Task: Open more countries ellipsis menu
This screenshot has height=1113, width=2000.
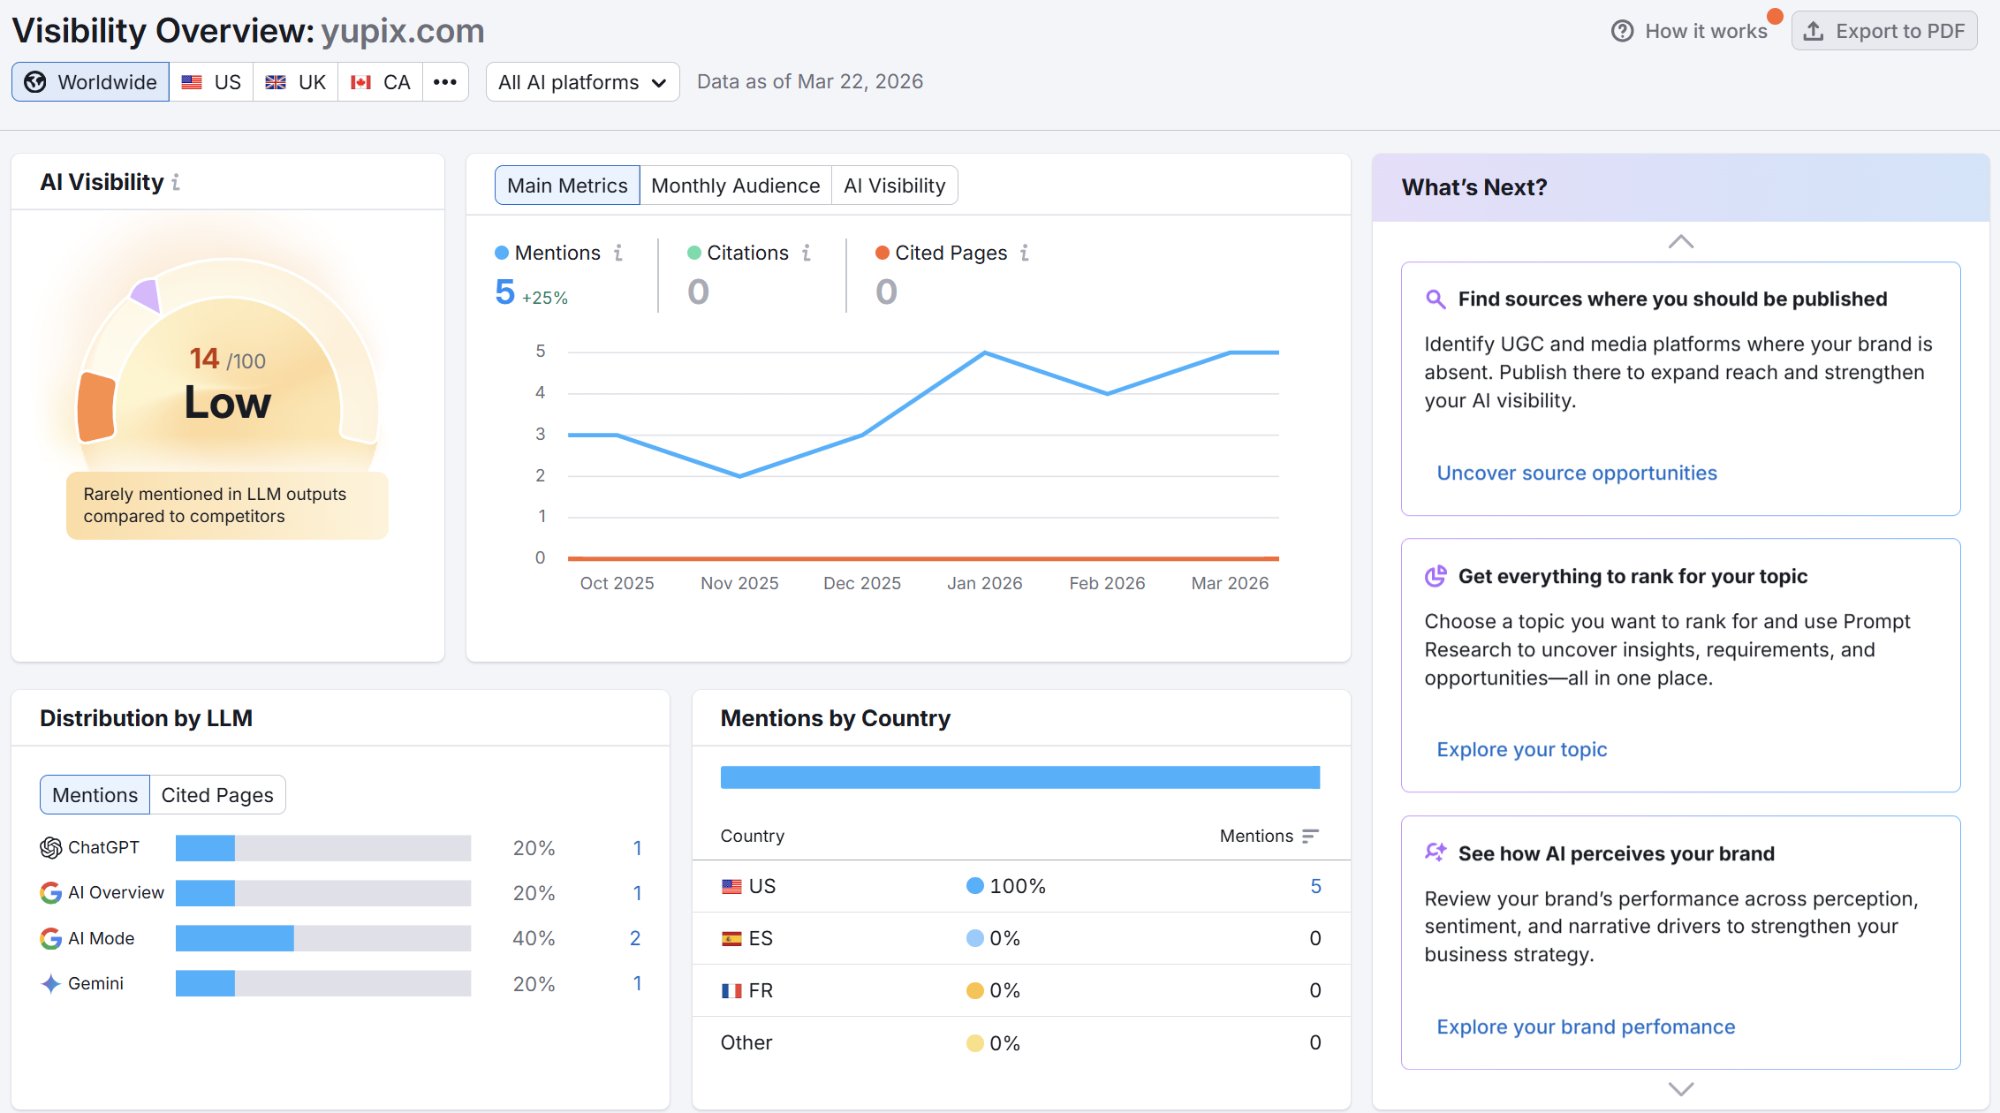Action: point(445,82)
